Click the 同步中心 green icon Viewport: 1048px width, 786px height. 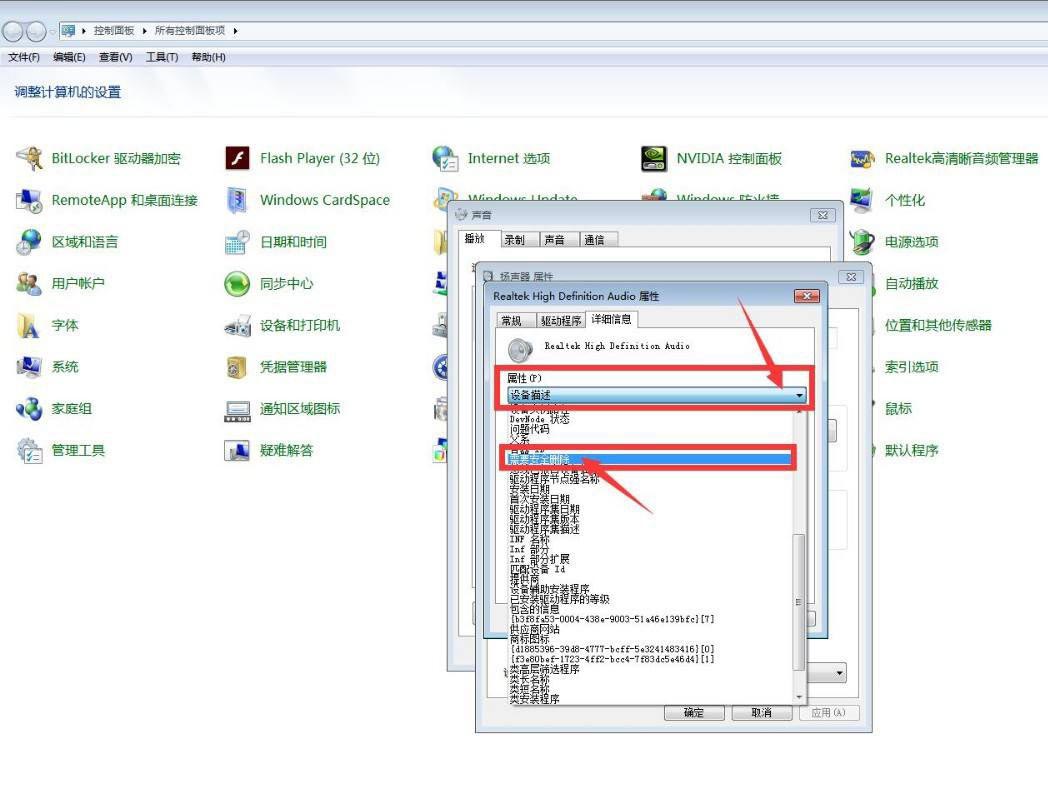[x=237, y=284]
